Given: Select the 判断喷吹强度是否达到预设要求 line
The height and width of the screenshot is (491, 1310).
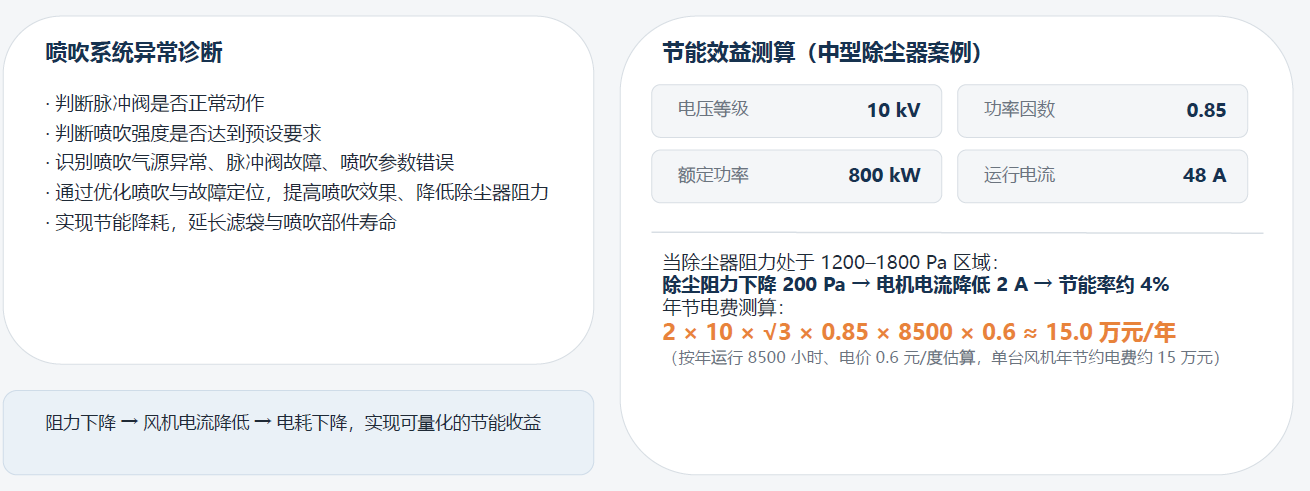Looking at the screenshot, I should (183, 133).
